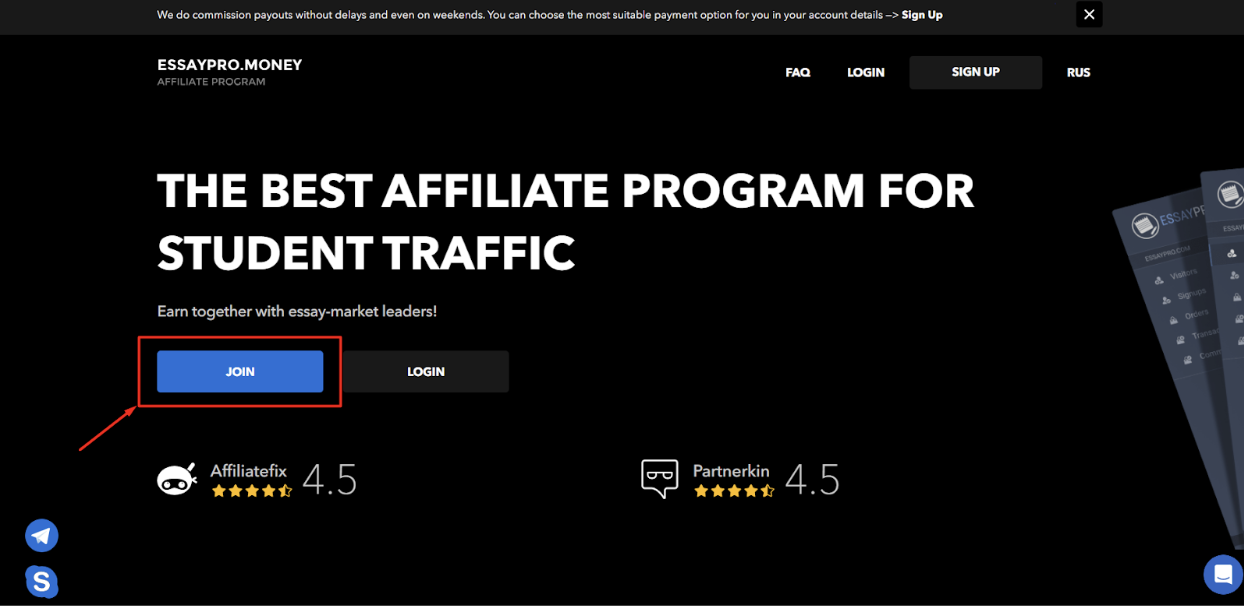This screenshot has height=606, width=1244.
Task: Click the Affiliatefix robot logo icon
Action: coord(177,480)
